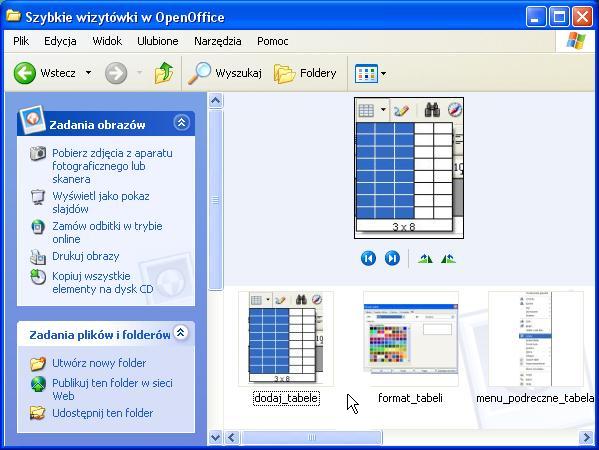Image resolution: width=599 pixels, height=450 pixels.
Task: Click Pobierz zdjęcia z aparatu fotograficznego link
Action: [112, 166]
